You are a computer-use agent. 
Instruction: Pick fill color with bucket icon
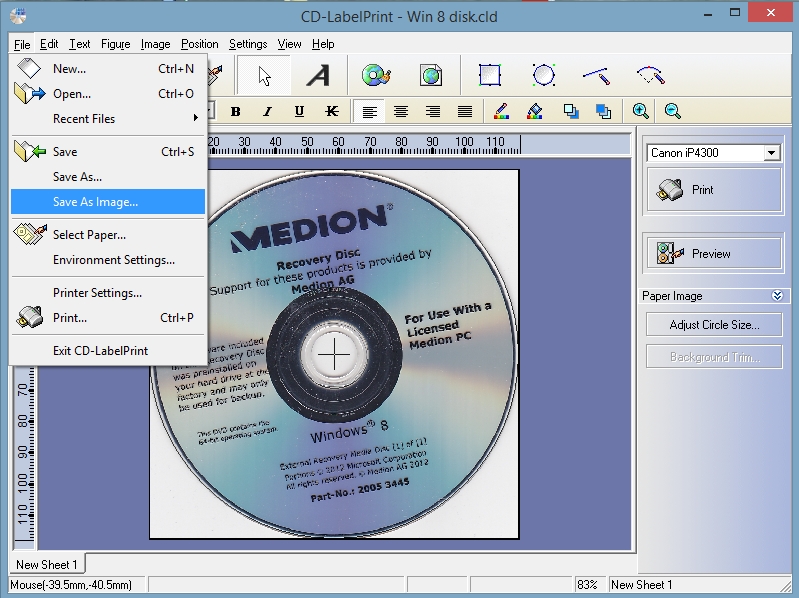point(535,111)
